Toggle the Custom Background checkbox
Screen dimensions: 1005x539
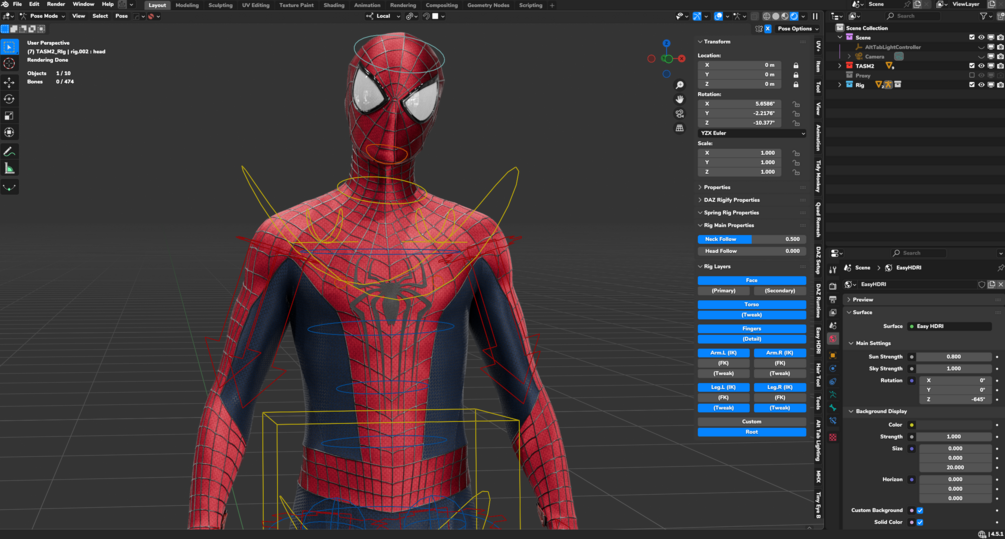920,510
